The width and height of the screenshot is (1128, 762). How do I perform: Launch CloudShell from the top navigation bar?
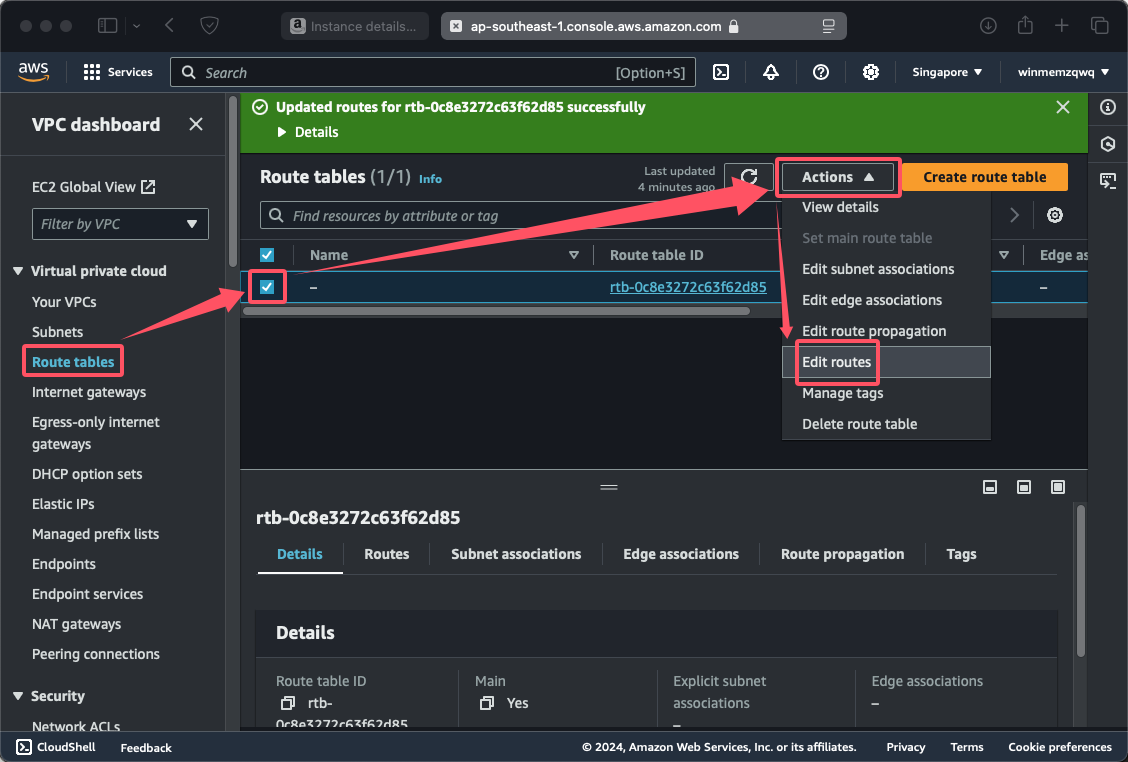721,72
